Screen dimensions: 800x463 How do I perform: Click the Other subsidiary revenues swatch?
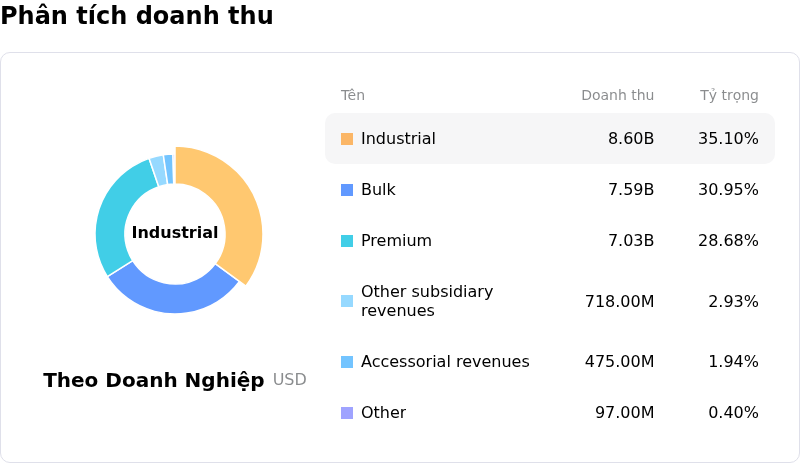pyautogui.click(x=347, y=301)
